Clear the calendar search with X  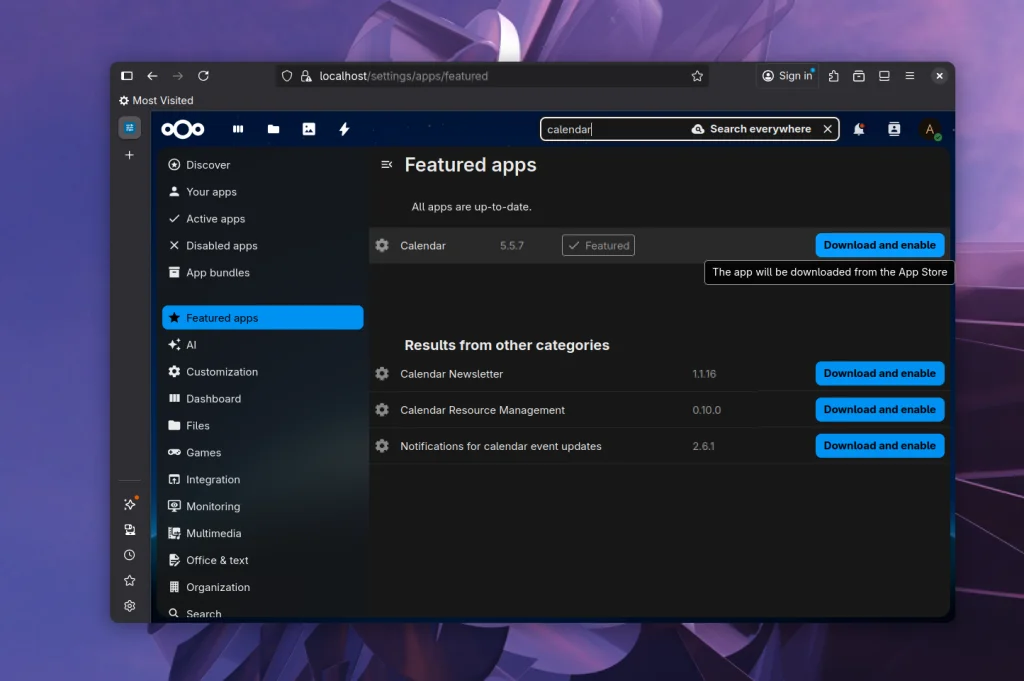coord(827,129)
